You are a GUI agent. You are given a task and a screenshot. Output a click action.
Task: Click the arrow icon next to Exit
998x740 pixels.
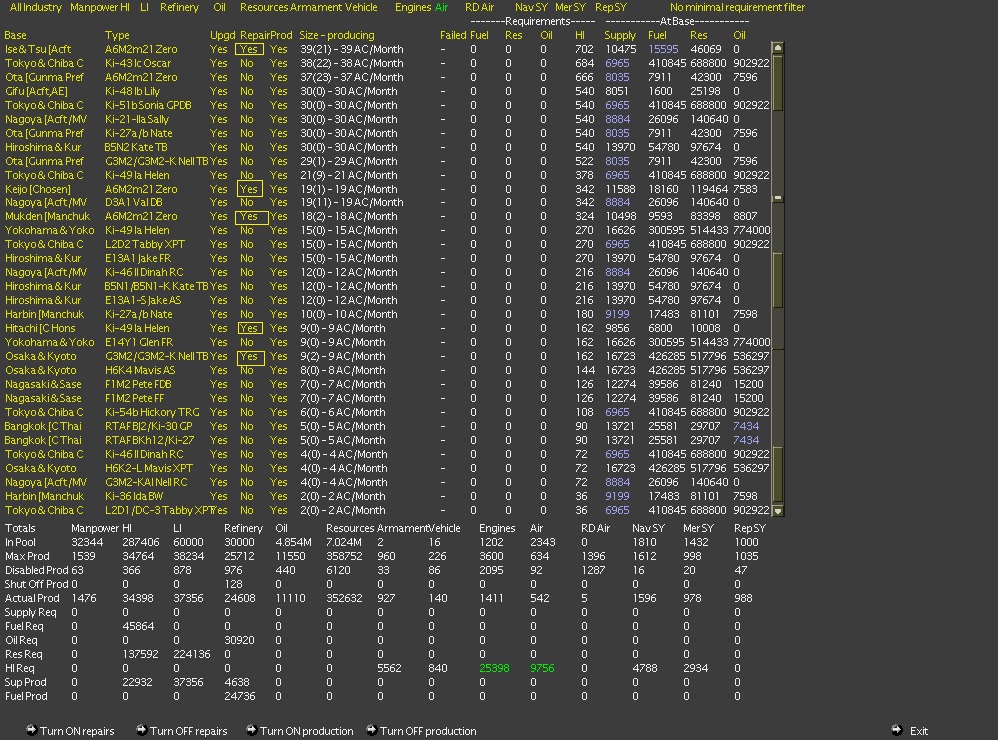click(897, 730)
